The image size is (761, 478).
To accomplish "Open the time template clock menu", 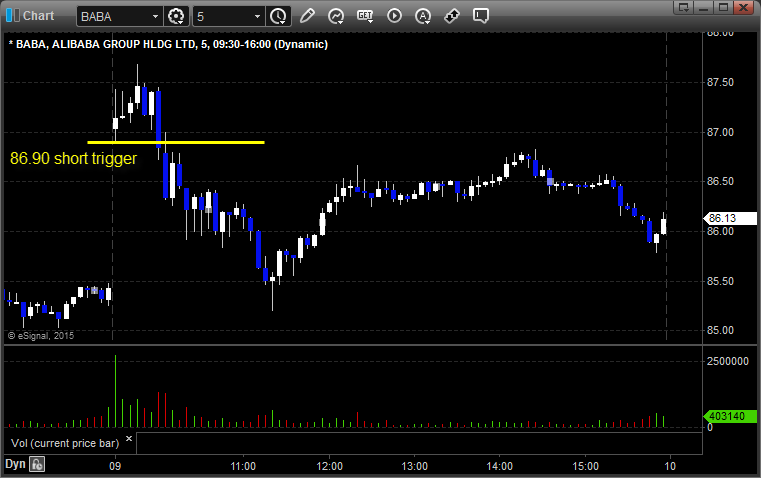I will click(x=279, y=16).
